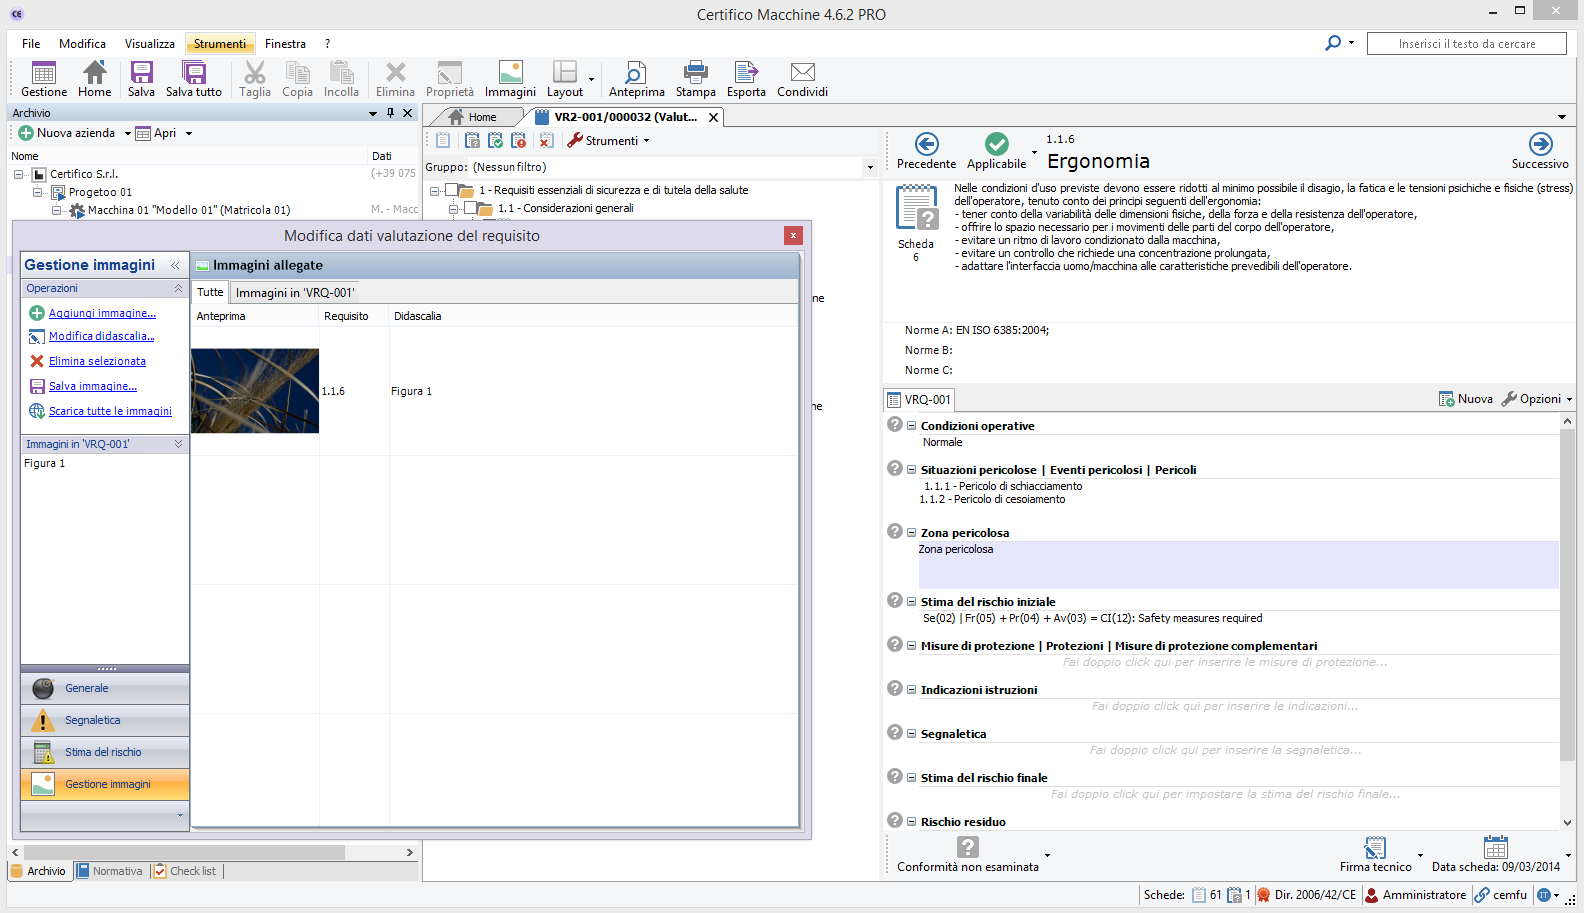Select the Figura 1 image thumbnail
This screenshot has width=1584, height=913.
tap(255, 391)
